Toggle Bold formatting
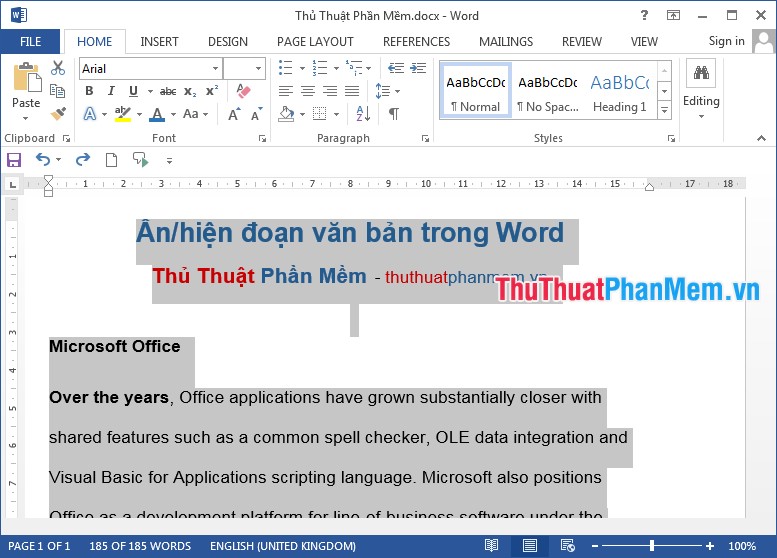This screenshot has width=777, height=558. pos(89,91)
